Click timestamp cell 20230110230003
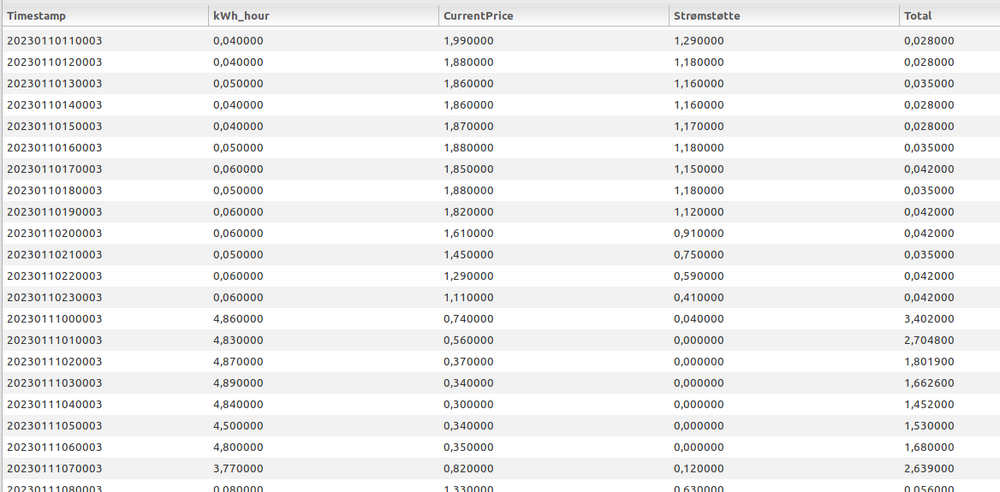 pyautogui.click(x=55, y=297)
